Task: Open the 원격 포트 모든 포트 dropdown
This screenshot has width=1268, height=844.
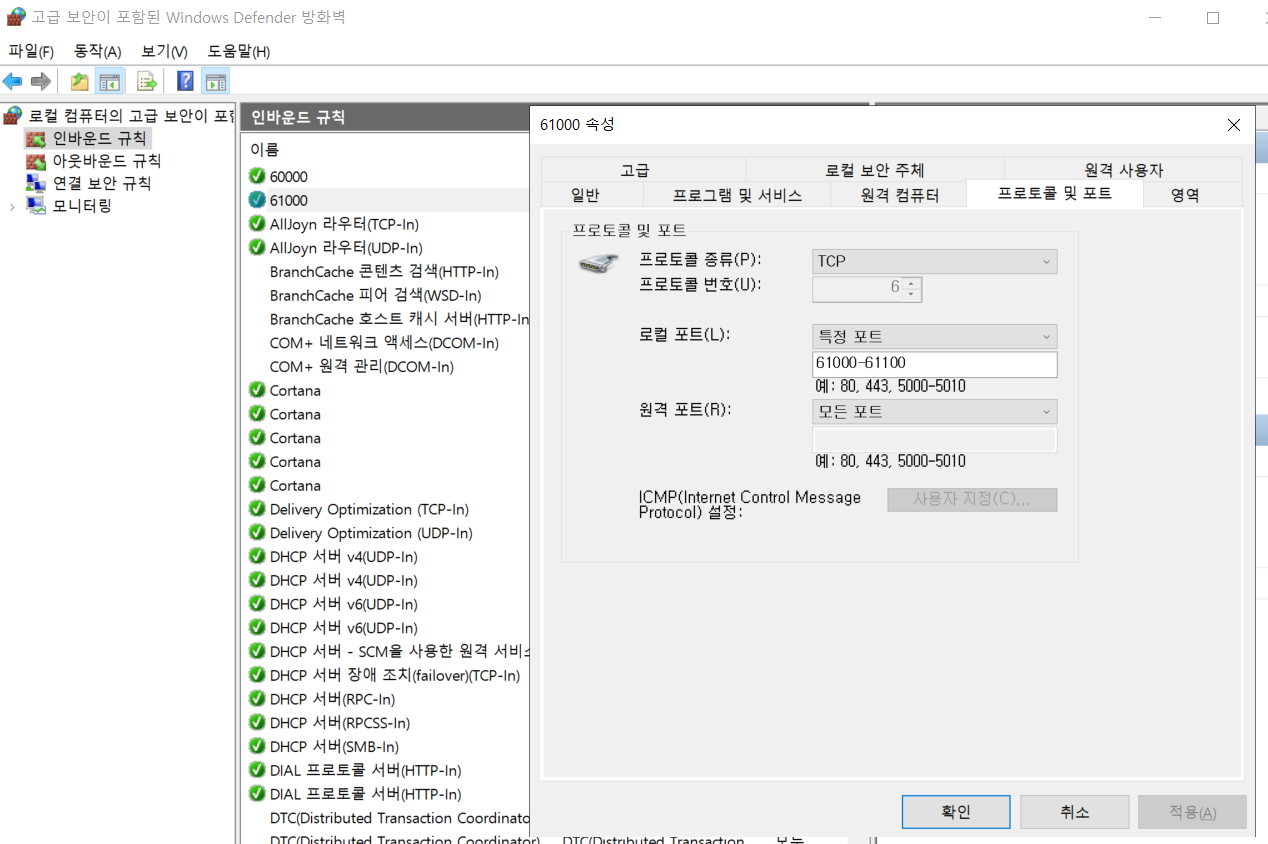Action: coord(934,411)
